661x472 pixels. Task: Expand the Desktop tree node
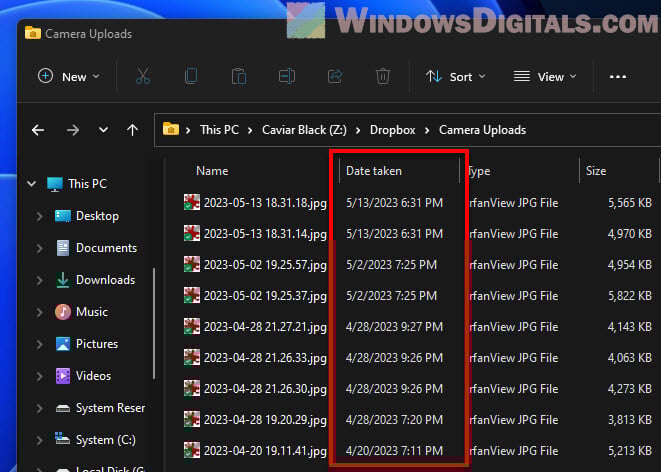[39, 216]
